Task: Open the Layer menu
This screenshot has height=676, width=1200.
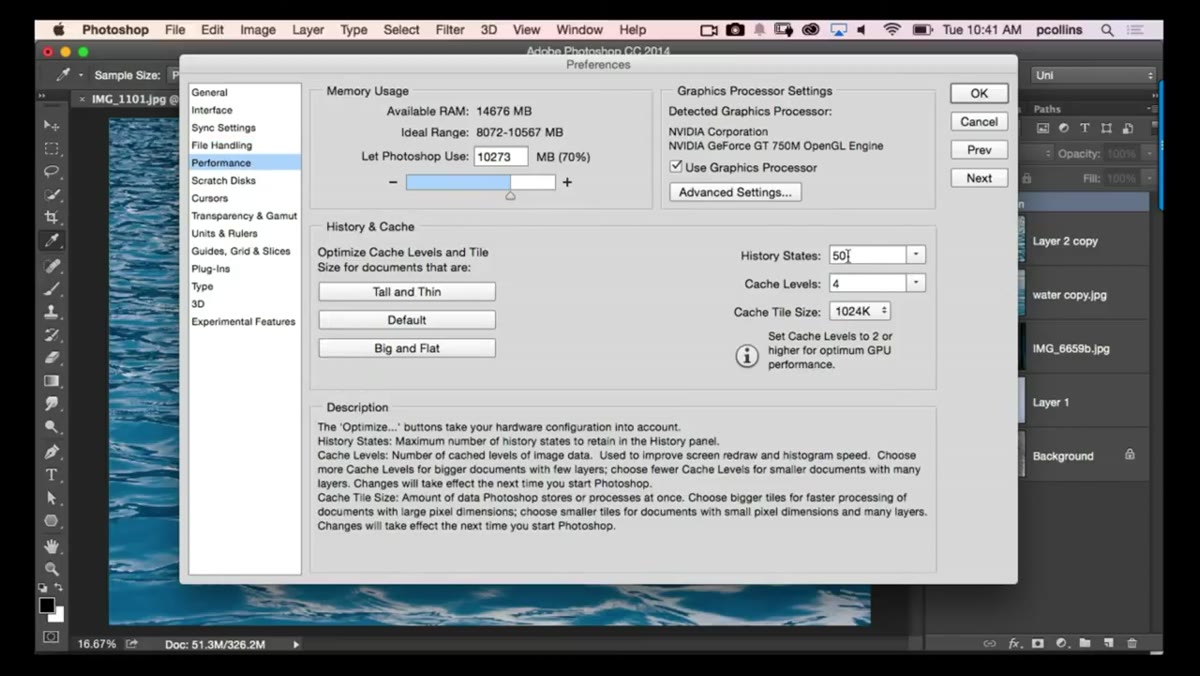Action: click(307, 30)
